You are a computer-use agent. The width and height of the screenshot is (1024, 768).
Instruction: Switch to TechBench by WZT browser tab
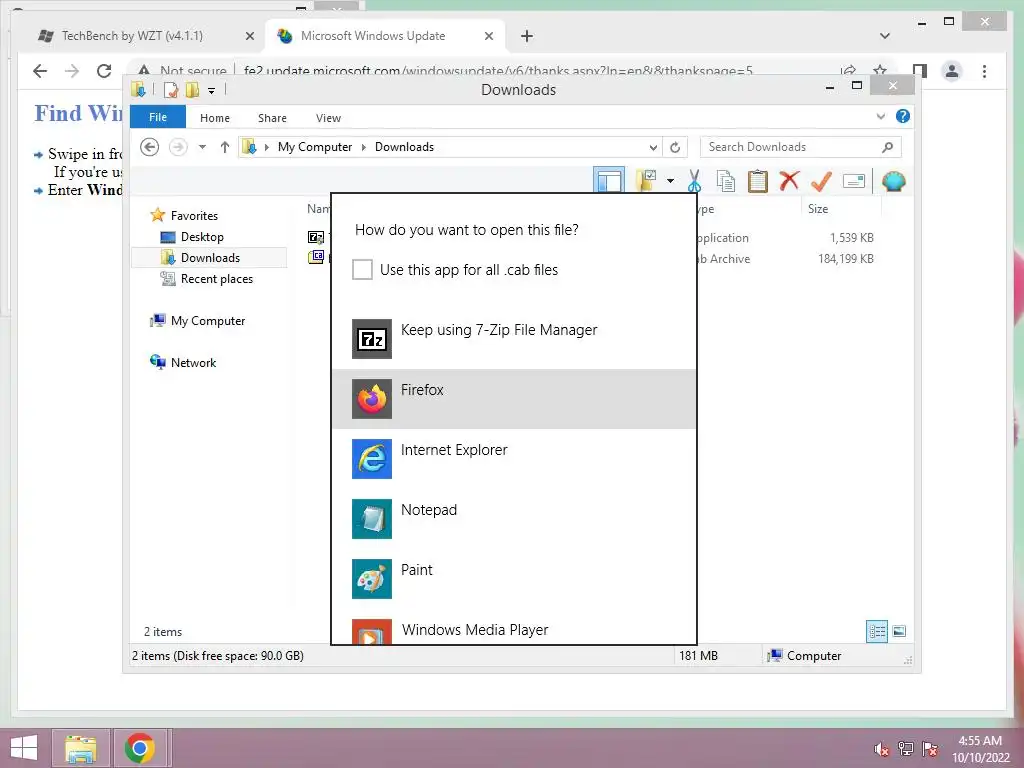tap(131, 36)
